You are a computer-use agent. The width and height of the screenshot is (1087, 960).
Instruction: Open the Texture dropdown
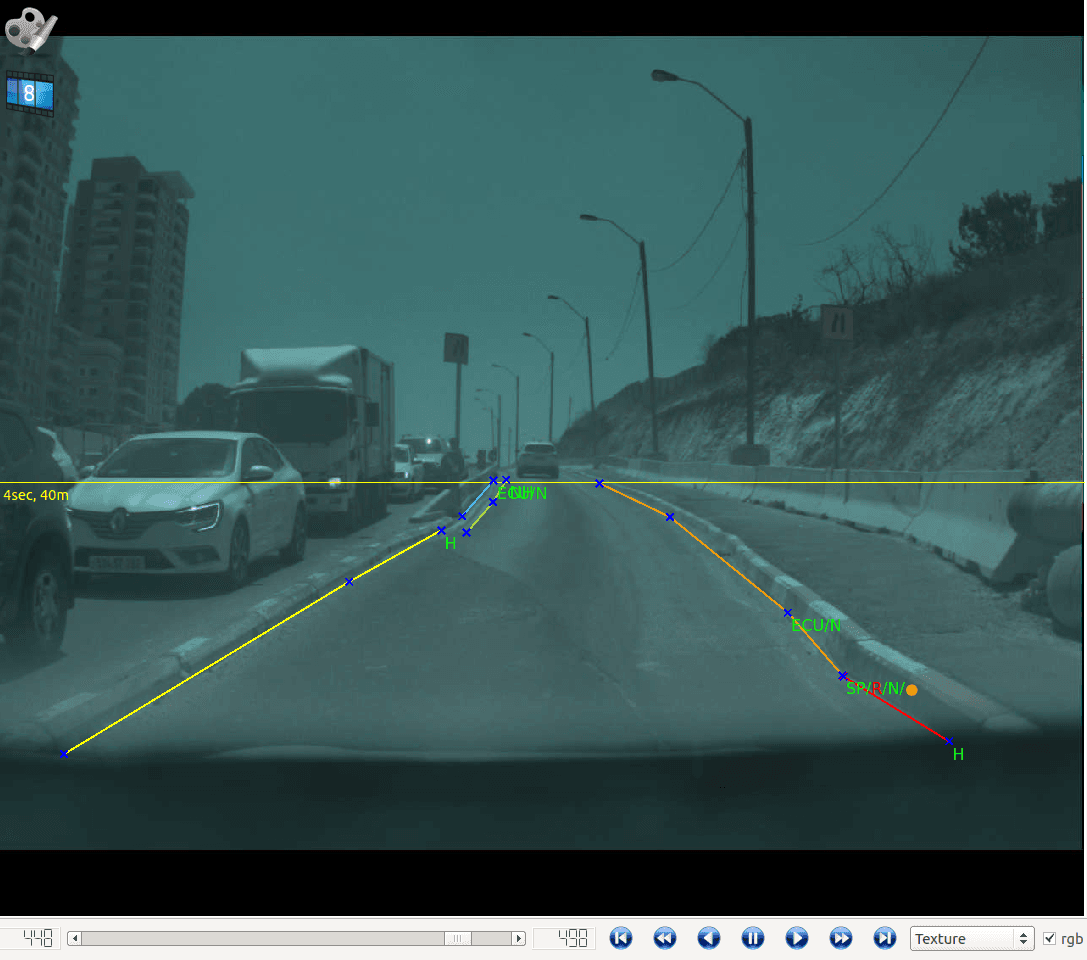click(971, 938)
